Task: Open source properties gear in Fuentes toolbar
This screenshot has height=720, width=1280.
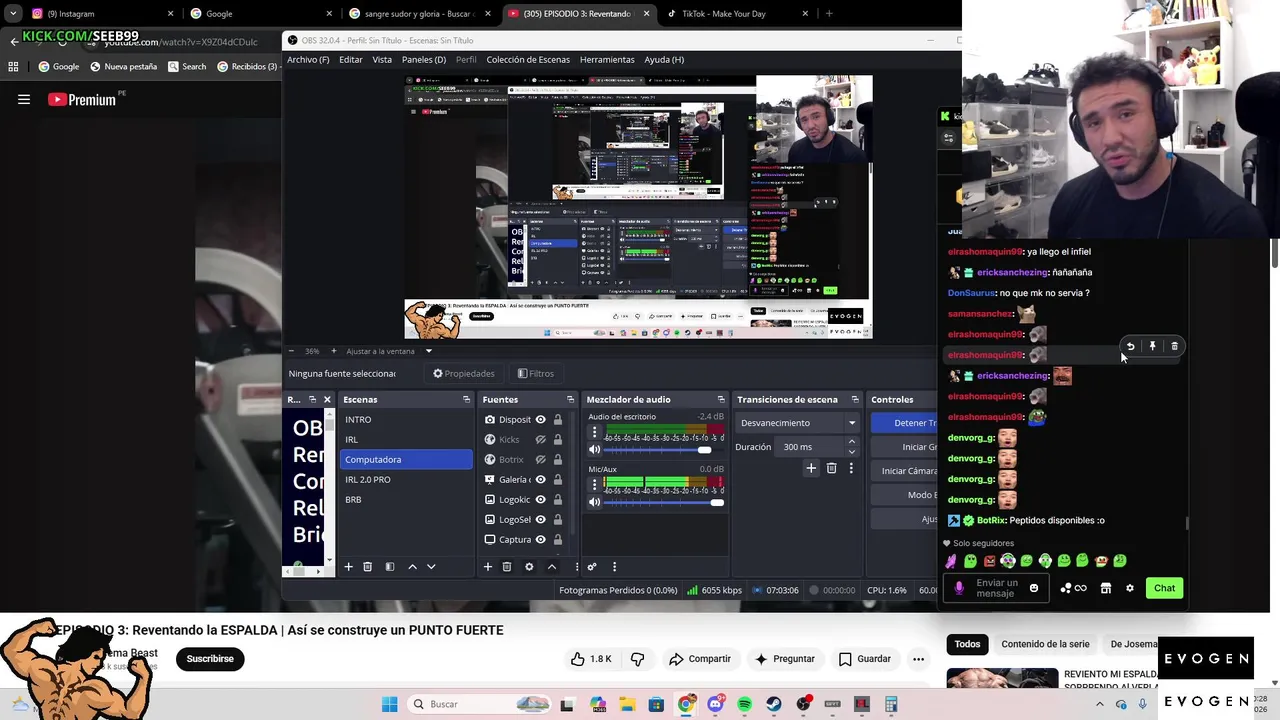Action: coord(529,567)
